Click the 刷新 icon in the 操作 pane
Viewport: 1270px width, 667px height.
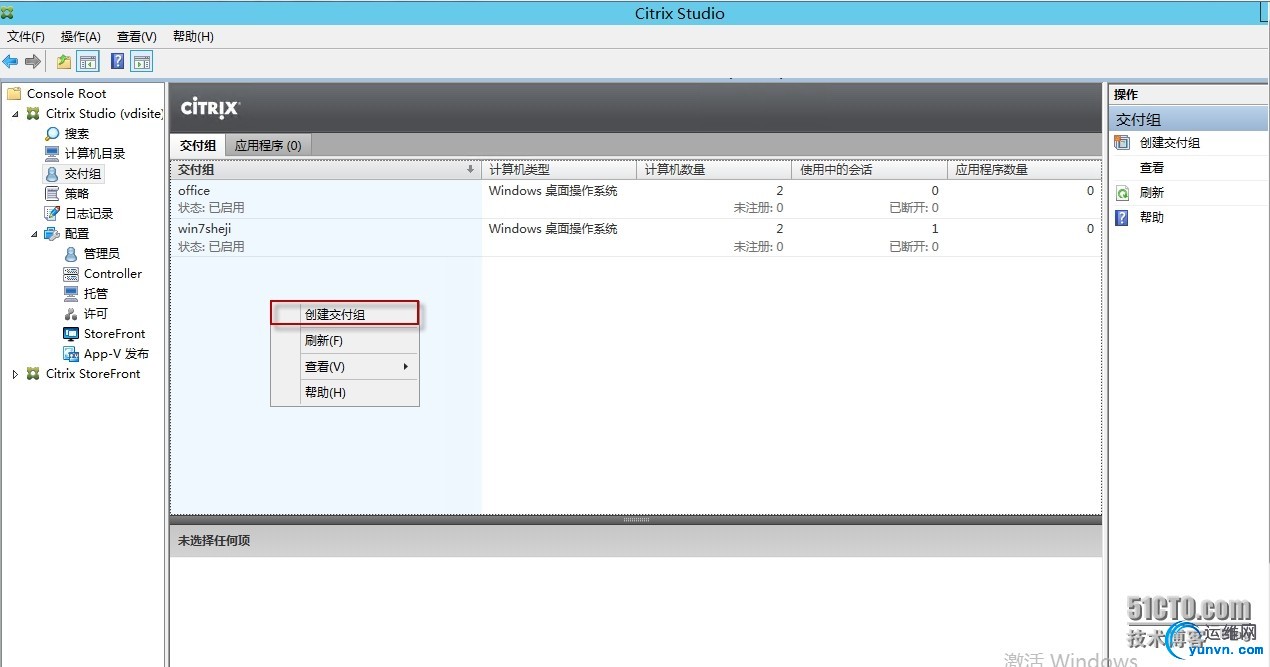tap(1122, 193)
